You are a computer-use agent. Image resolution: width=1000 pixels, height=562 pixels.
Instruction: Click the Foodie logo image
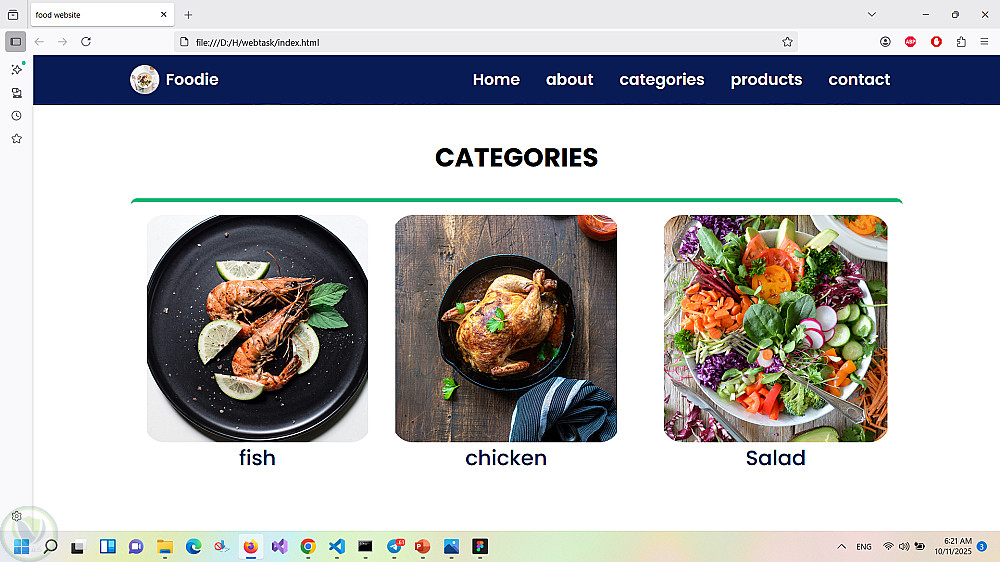point(145,80)
